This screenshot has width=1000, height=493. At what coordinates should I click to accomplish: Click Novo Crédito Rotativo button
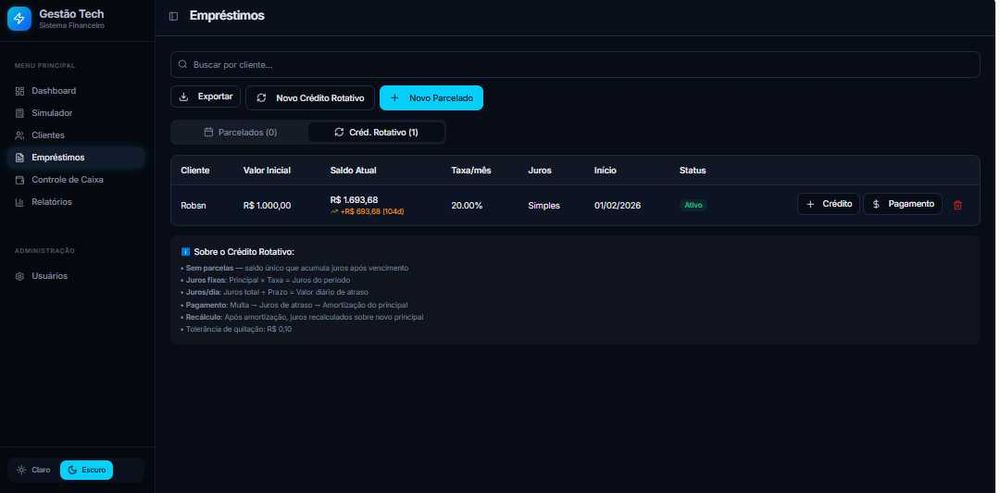[310, 98]
